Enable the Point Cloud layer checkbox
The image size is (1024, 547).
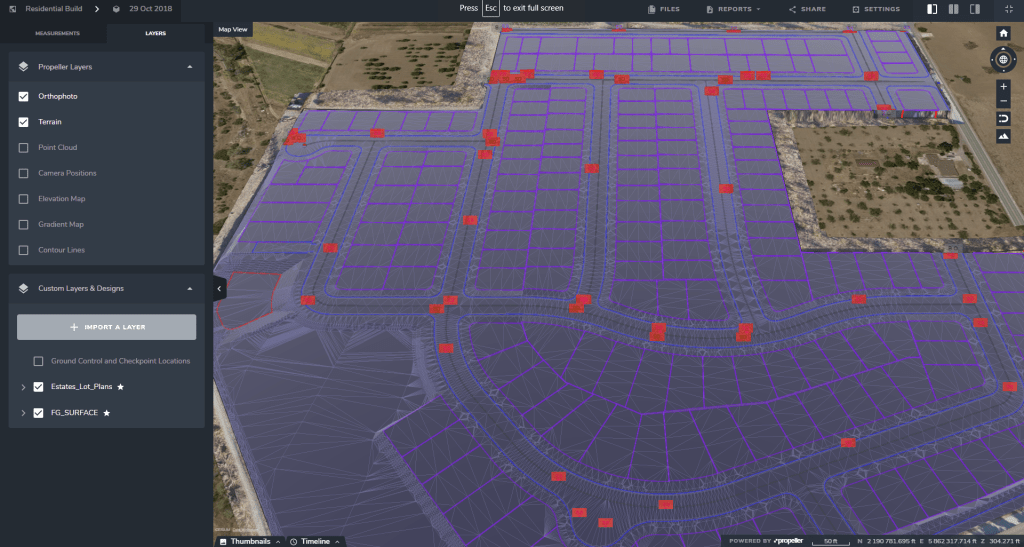pyautogui.click(x=24, y=147)
